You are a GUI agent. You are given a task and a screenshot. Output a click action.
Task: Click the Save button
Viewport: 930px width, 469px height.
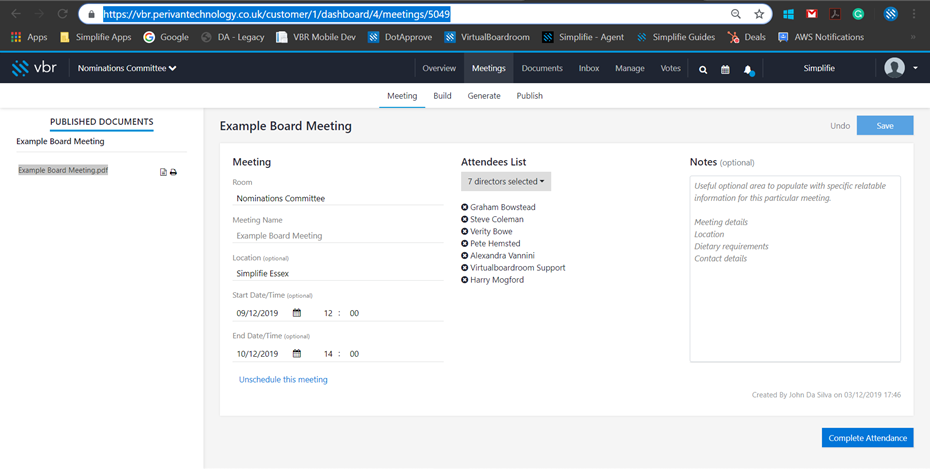pyautogui.click(x=885, y=126)
